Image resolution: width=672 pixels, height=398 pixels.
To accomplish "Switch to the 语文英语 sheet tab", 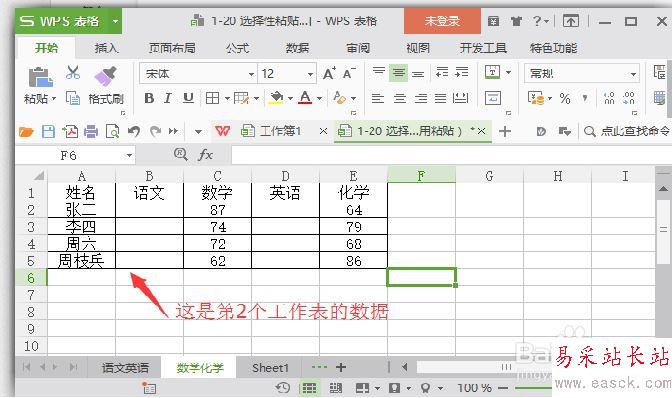I will (125, 368).
